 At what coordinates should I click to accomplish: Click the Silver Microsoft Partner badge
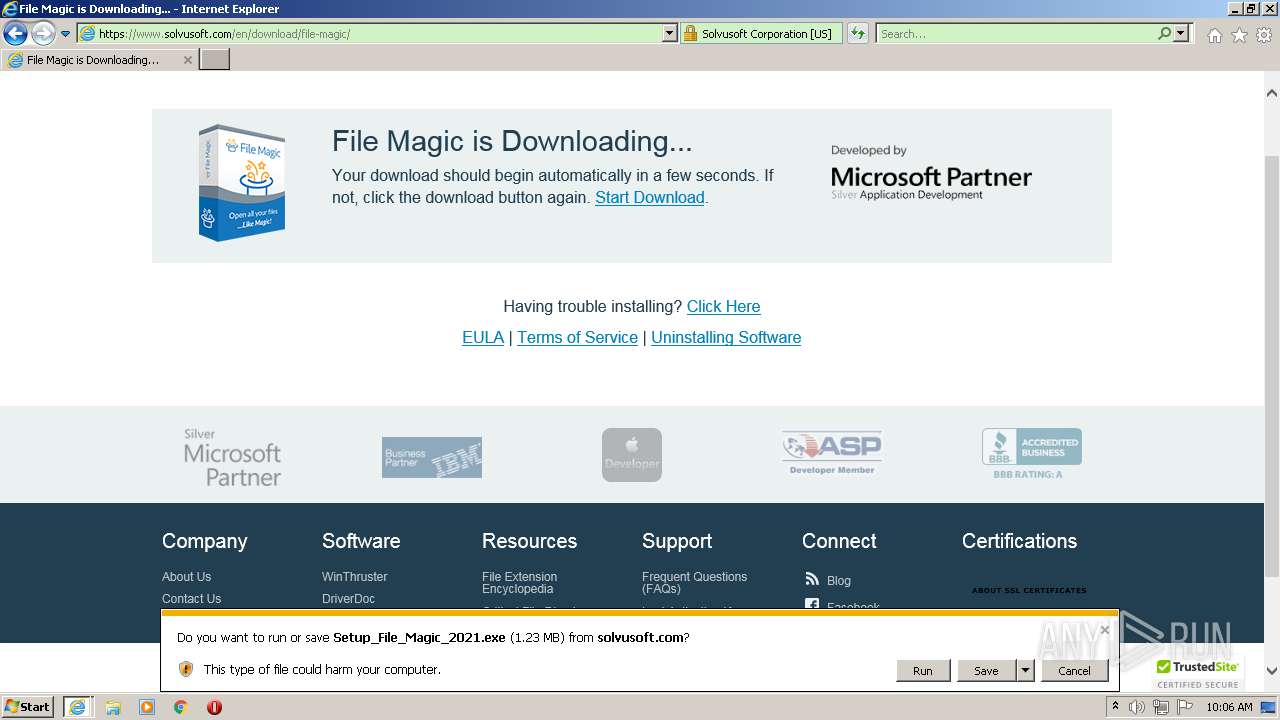pyautogui.click(x=232, y=457)
